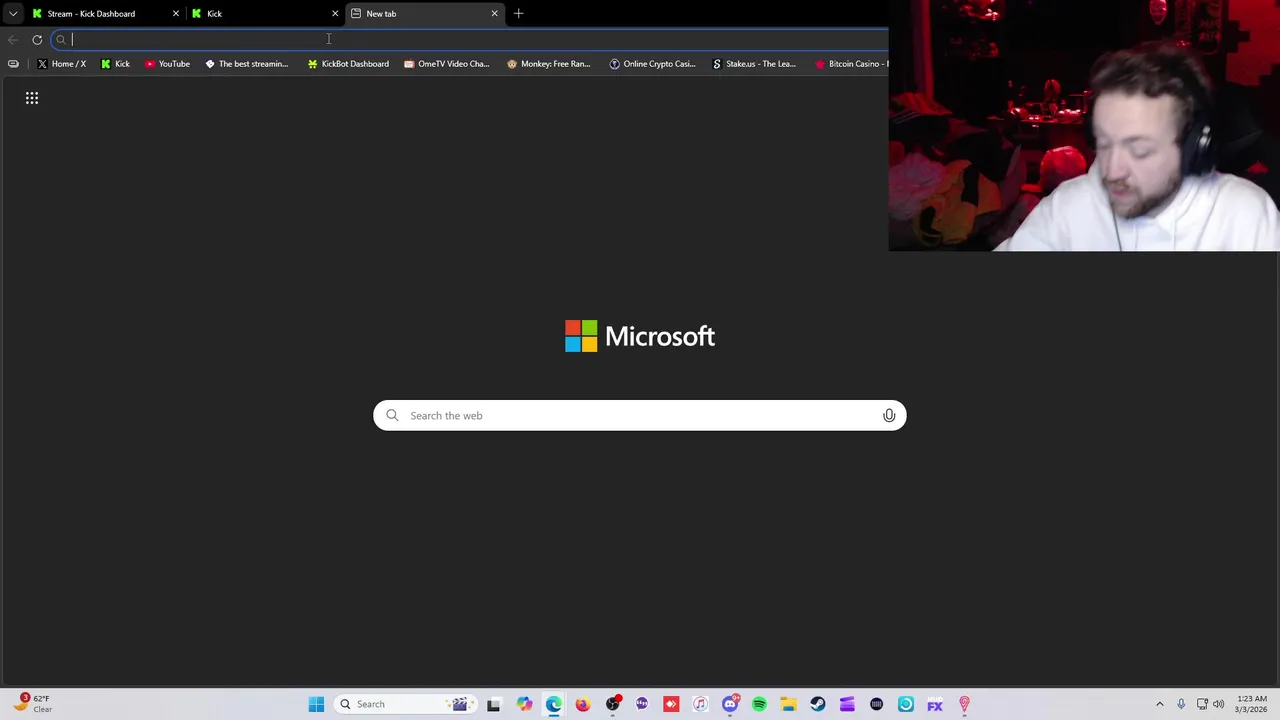Open the Monkey: Free Random bookmark
The width and height of the screenshot is (1280, 720).
point(548,64)
